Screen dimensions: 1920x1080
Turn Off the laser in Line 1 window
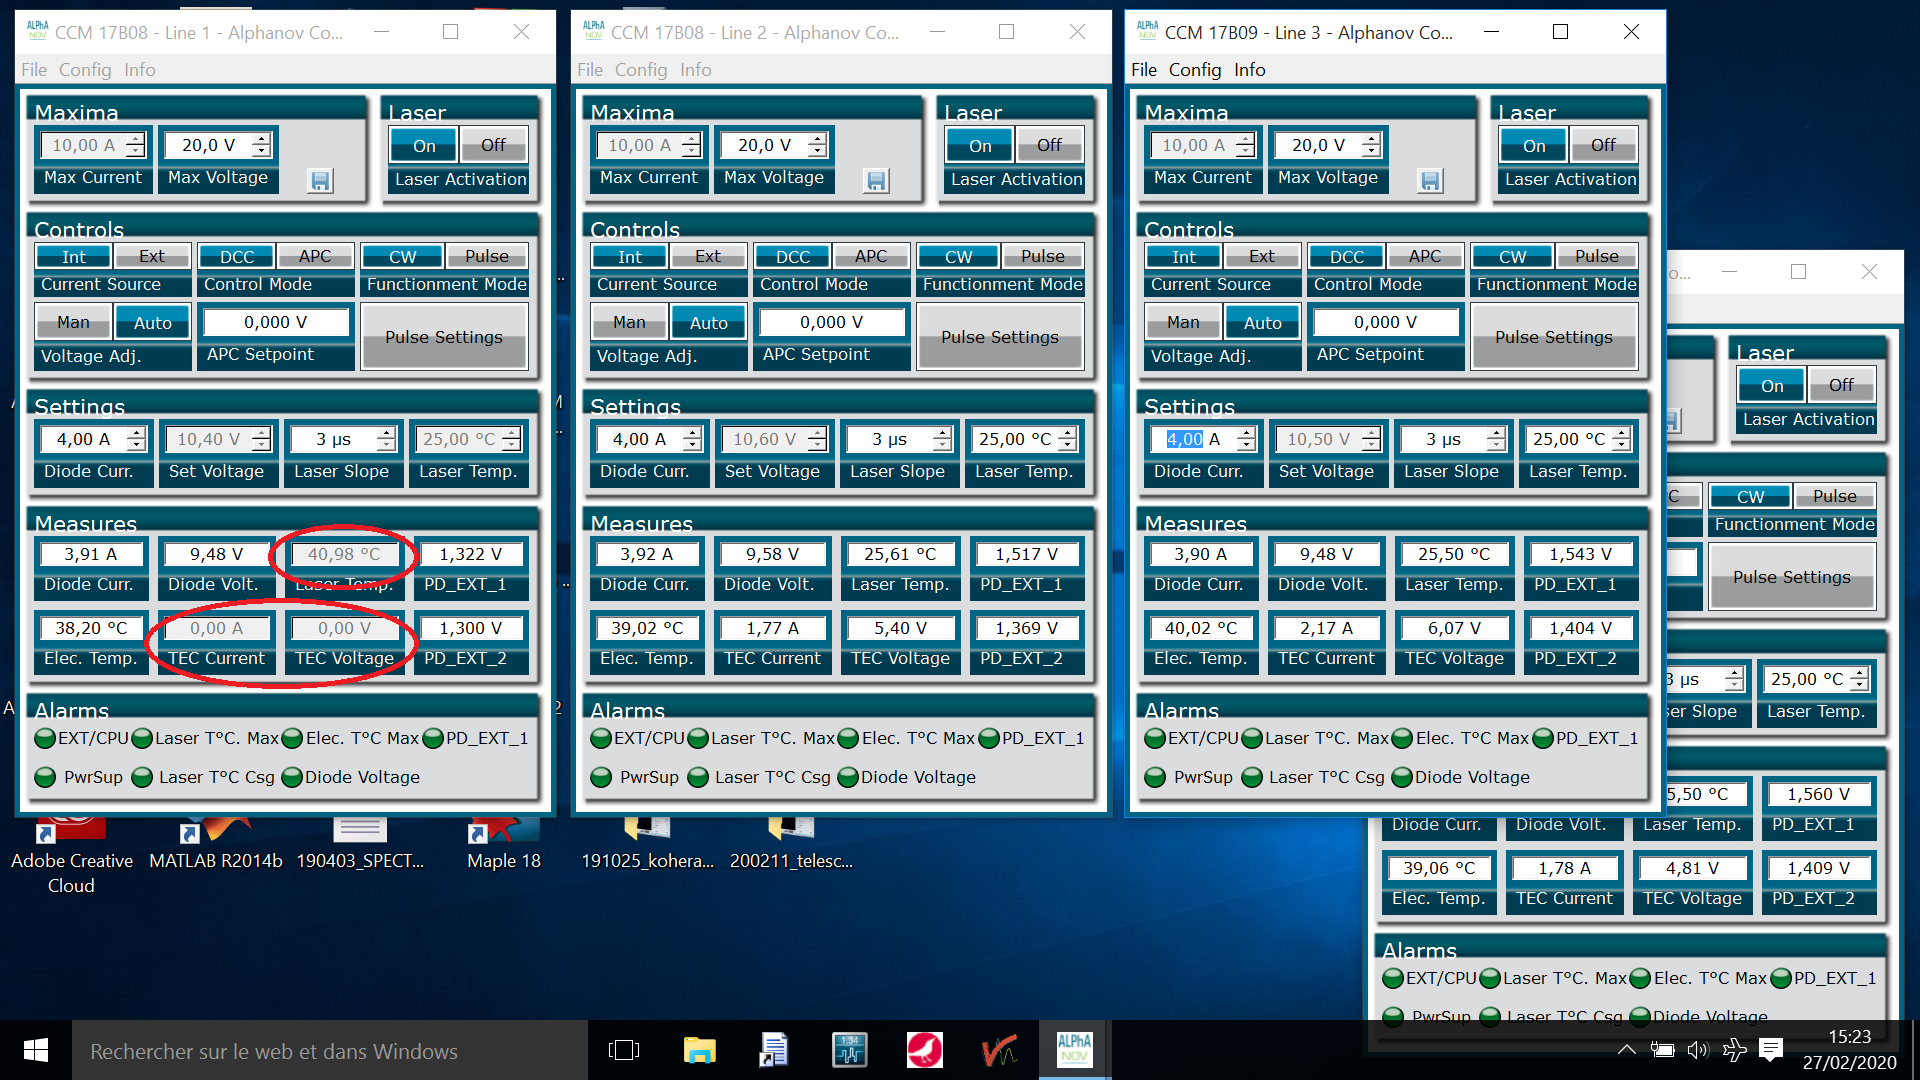(x=493, y=146)
